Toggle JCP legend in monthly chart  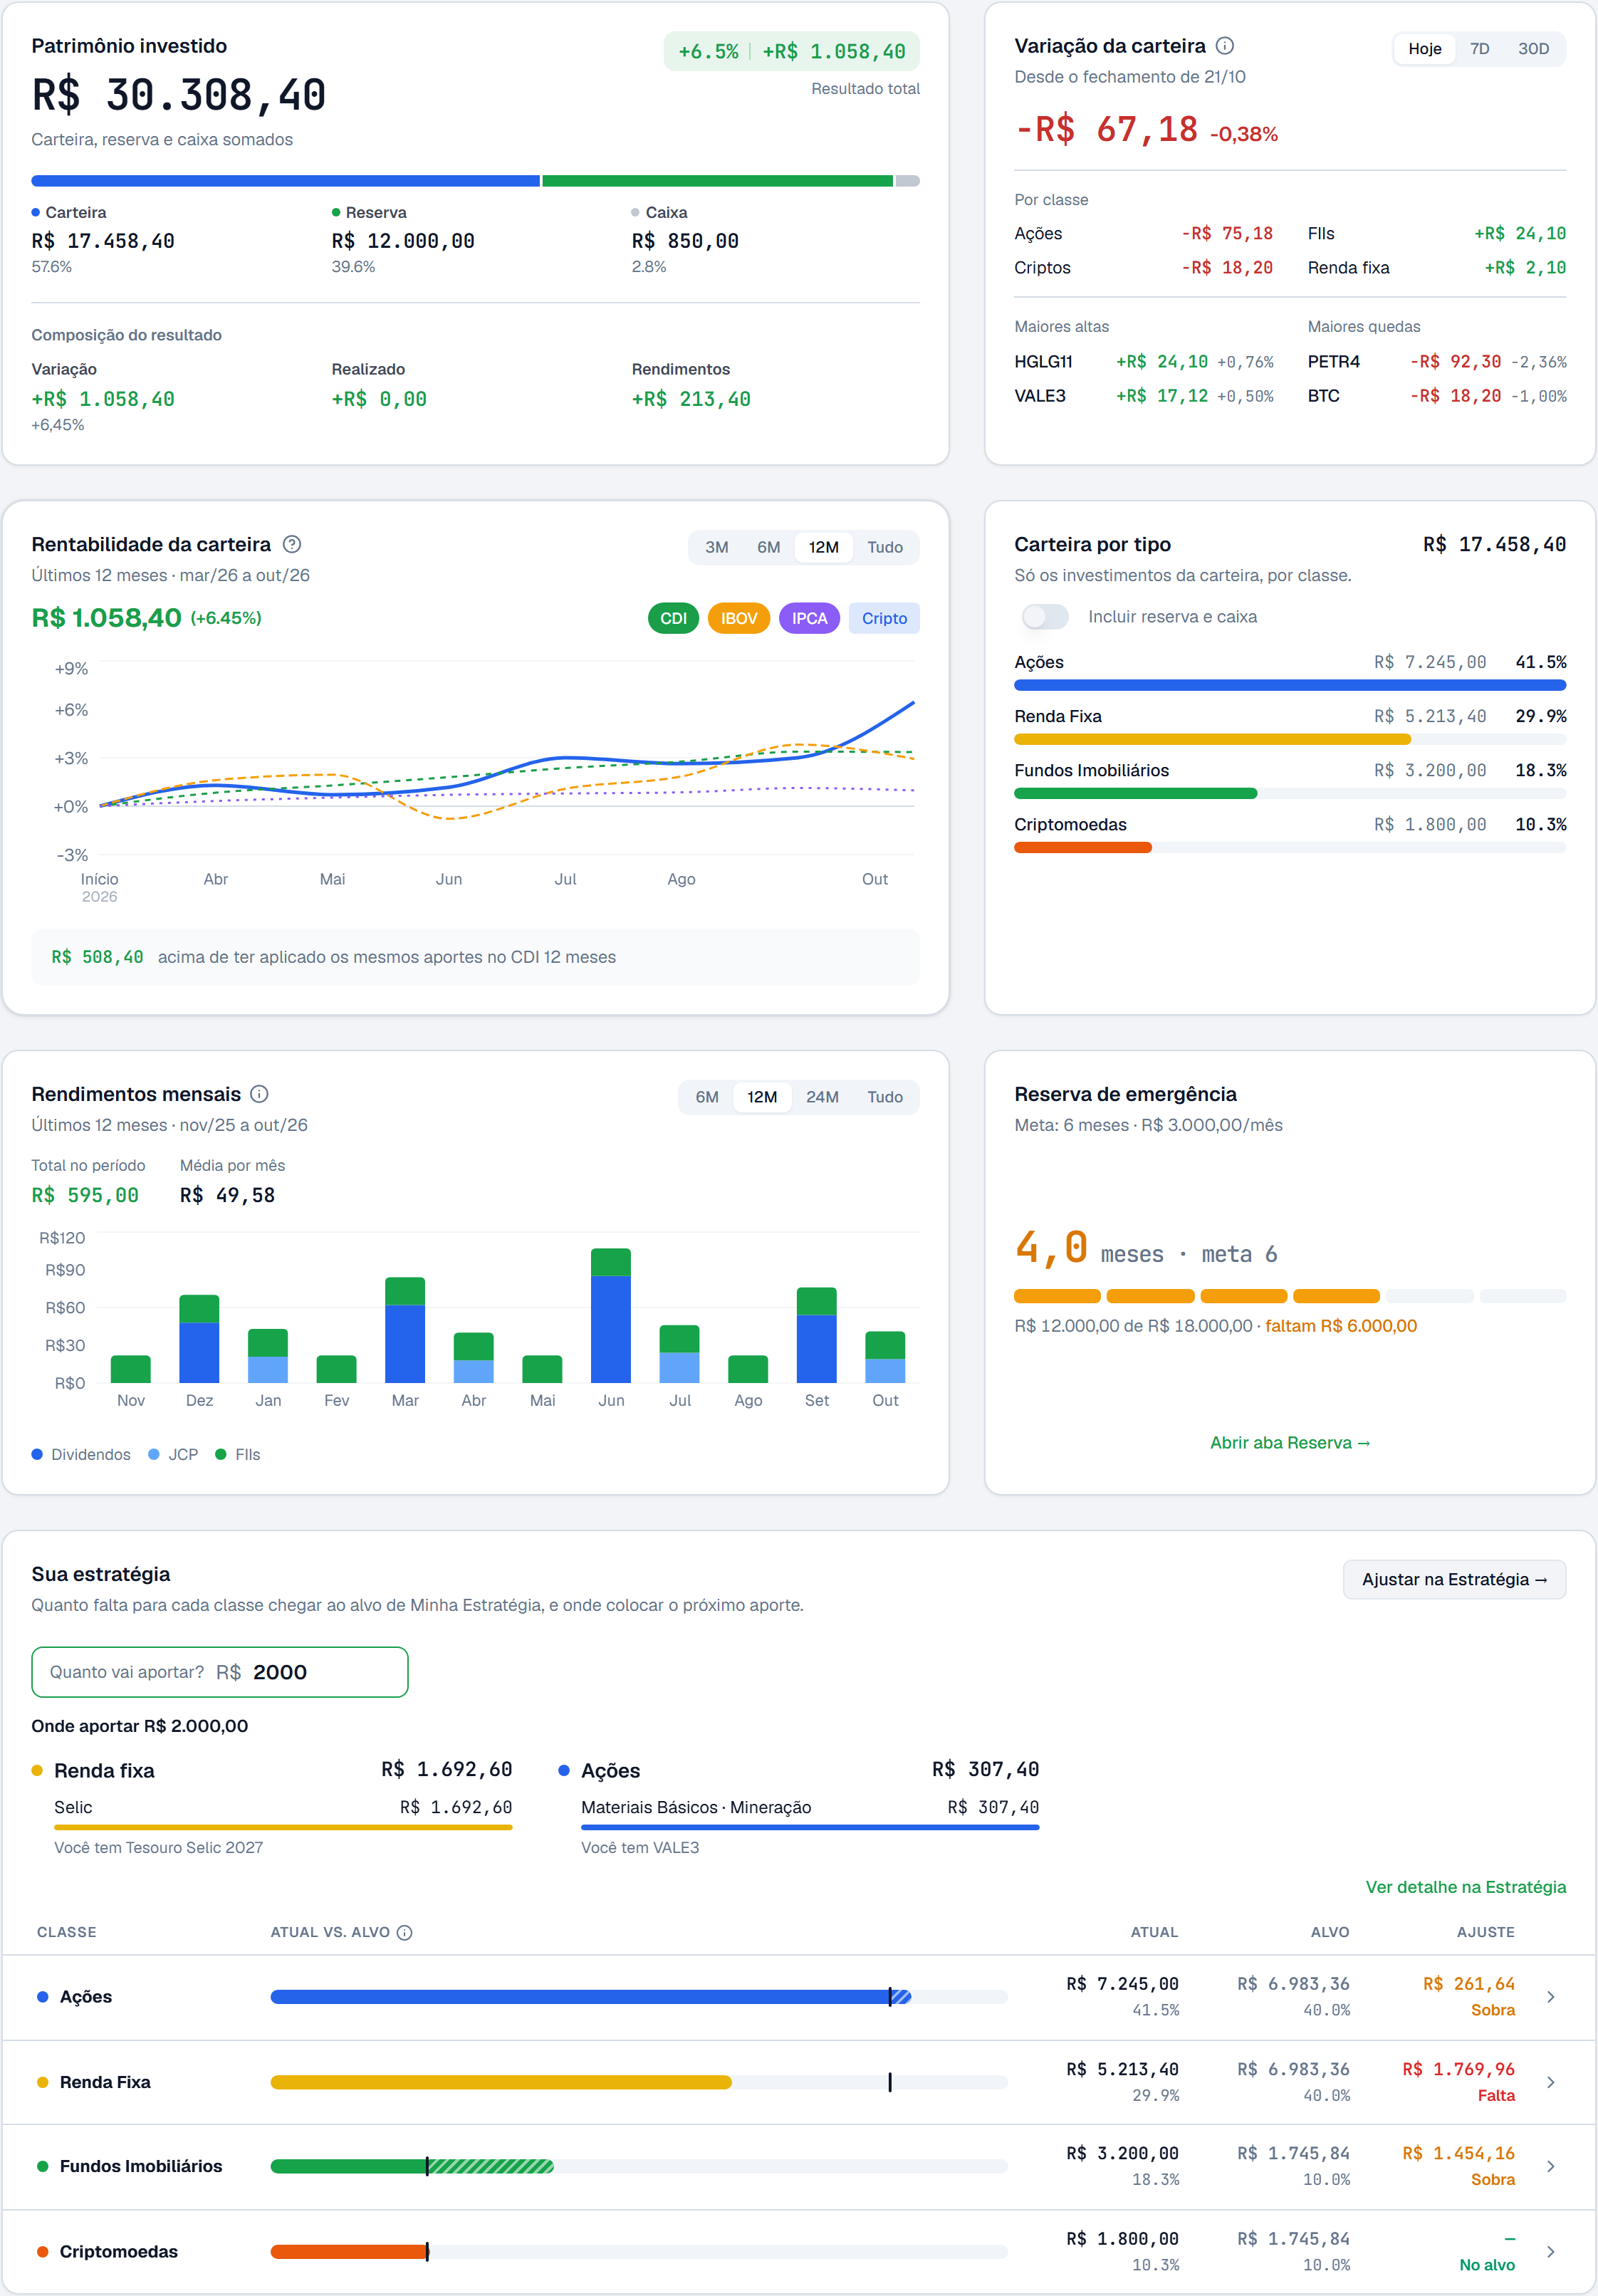pos(173,1455)
